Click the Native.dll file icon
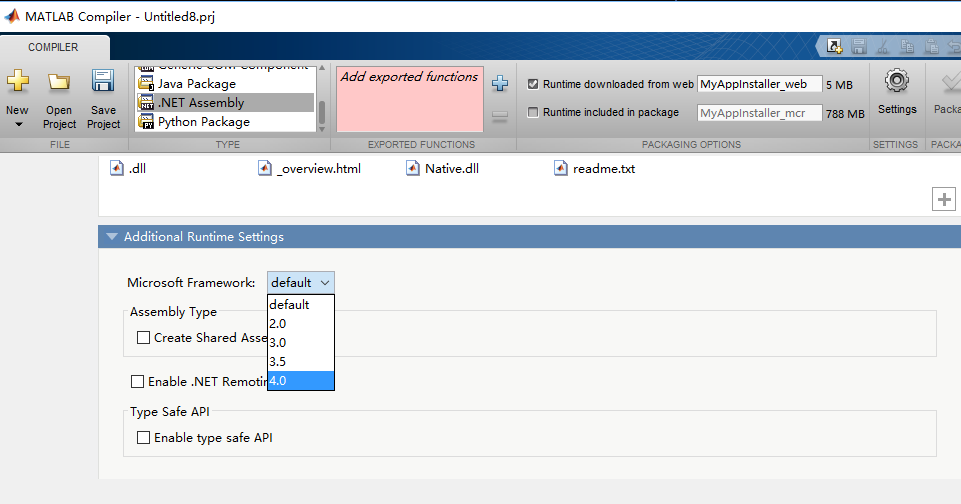 pos(414,169)
